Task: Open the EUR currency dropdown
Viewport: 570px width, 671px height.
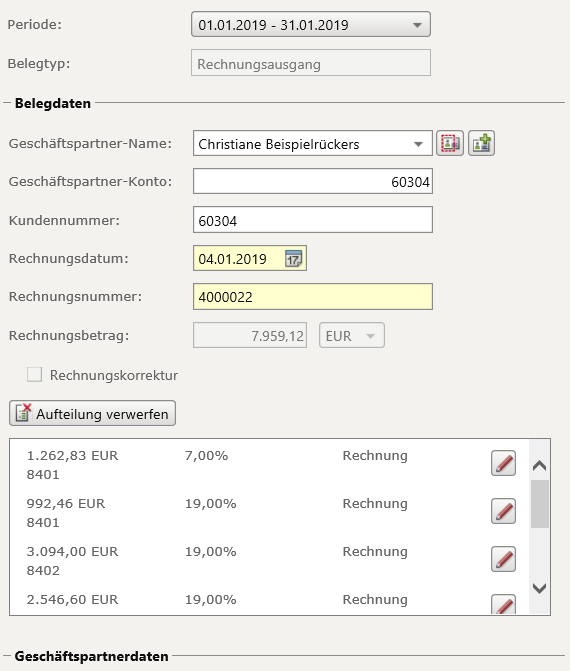Action: [x=352, y=336]
